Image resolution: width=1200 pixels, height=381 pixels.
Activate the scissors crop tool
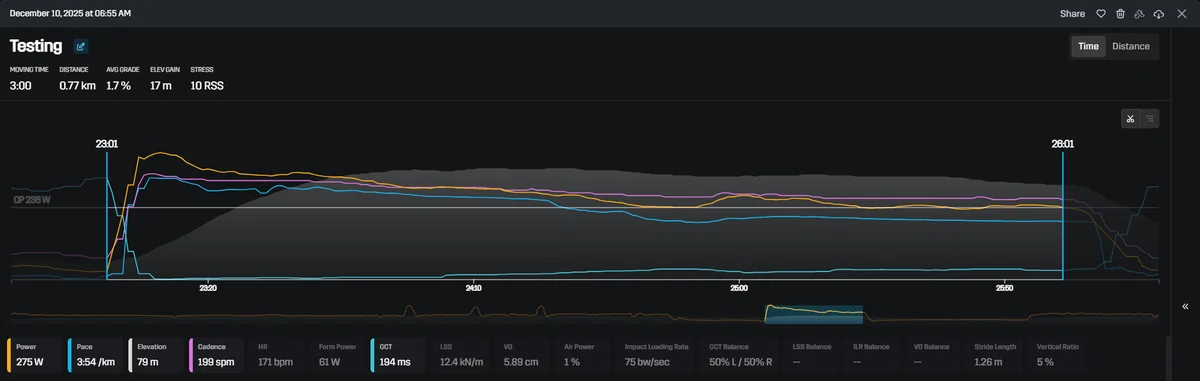1130,118
